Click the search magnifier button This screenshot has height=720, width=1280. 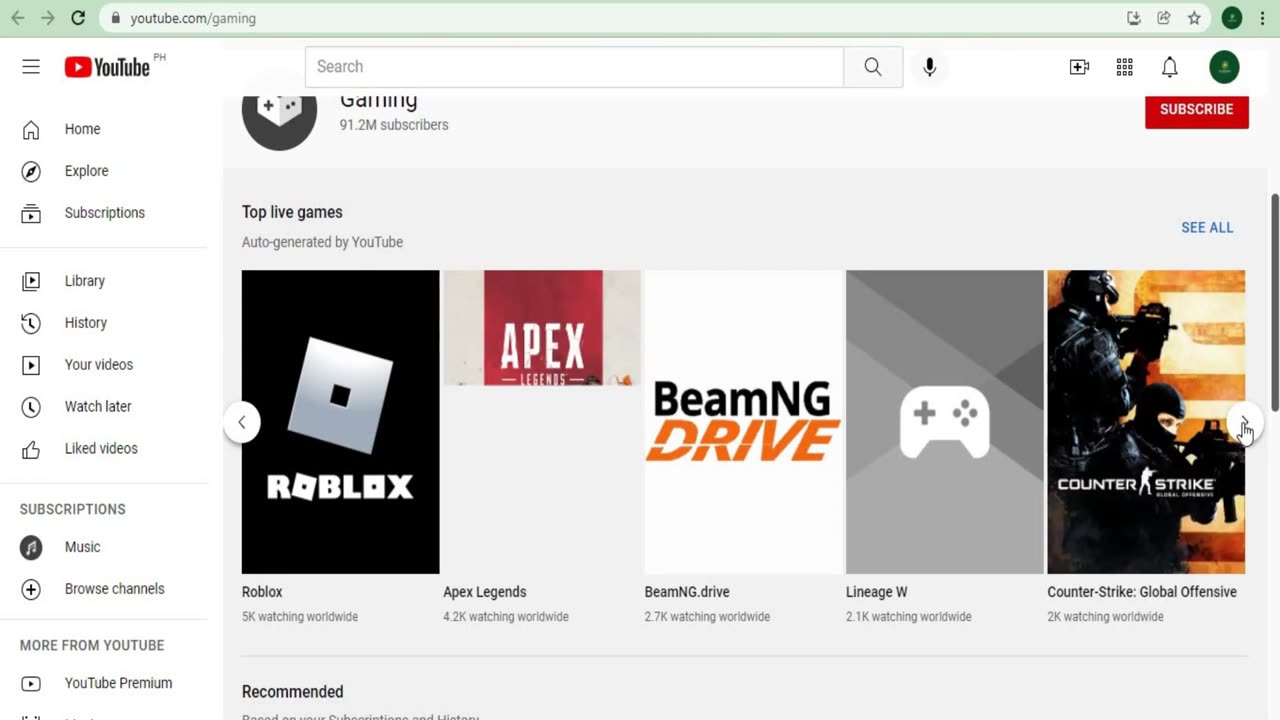pyautogui.click(x=873, y=67)
